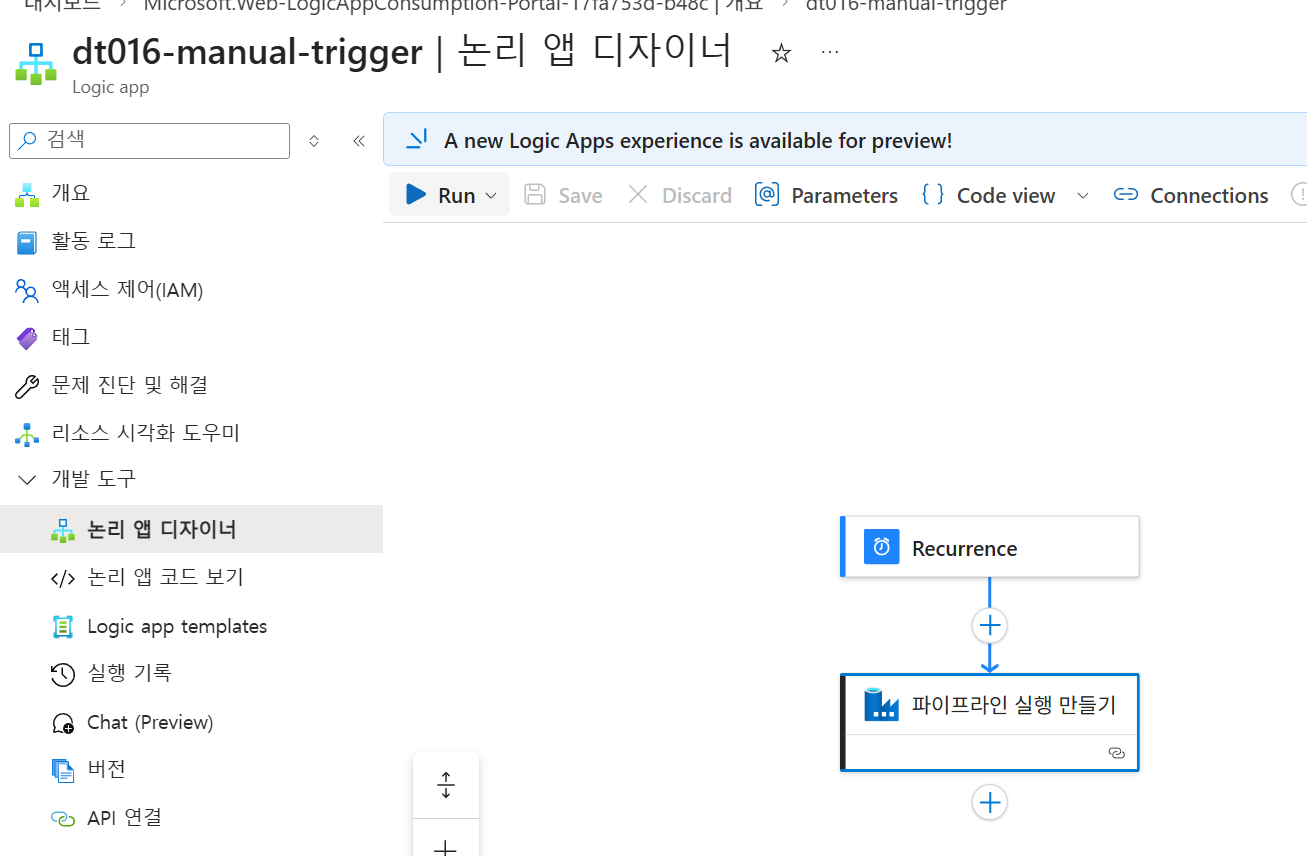
Task: Click the Logic app templates icon
Action: tap(63, 627)
